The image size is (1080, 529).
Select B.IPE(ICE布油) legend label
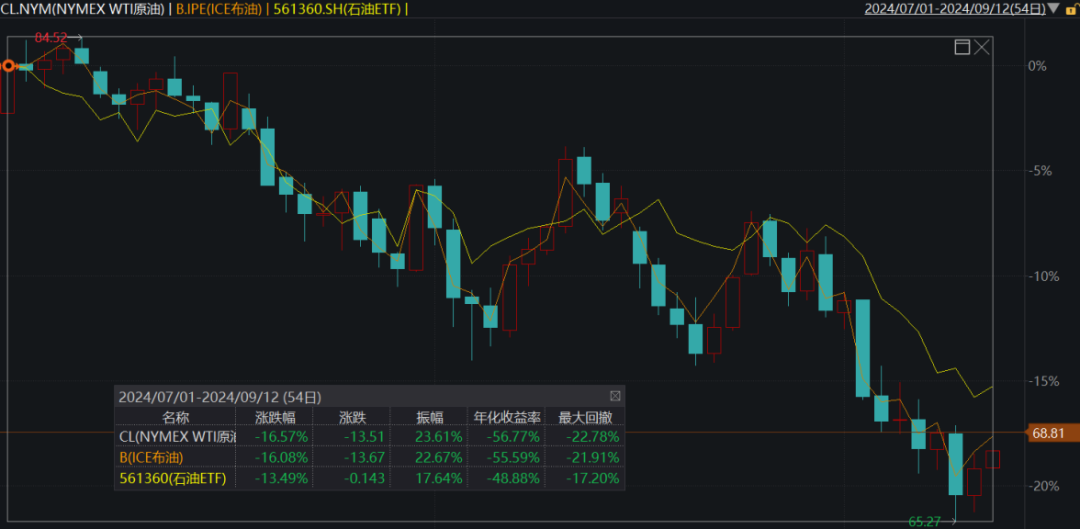point(220,9)
